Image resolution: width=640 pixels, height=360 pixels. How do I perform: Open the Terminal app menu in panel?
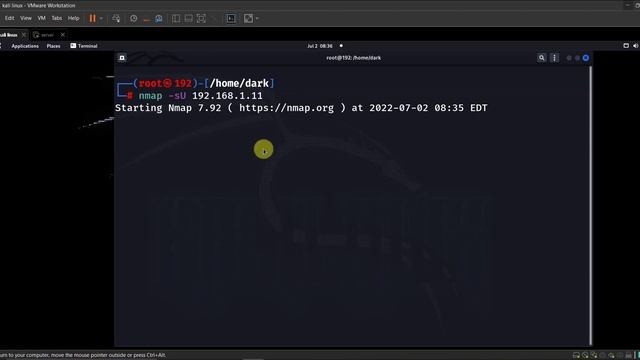click(84, 46)
